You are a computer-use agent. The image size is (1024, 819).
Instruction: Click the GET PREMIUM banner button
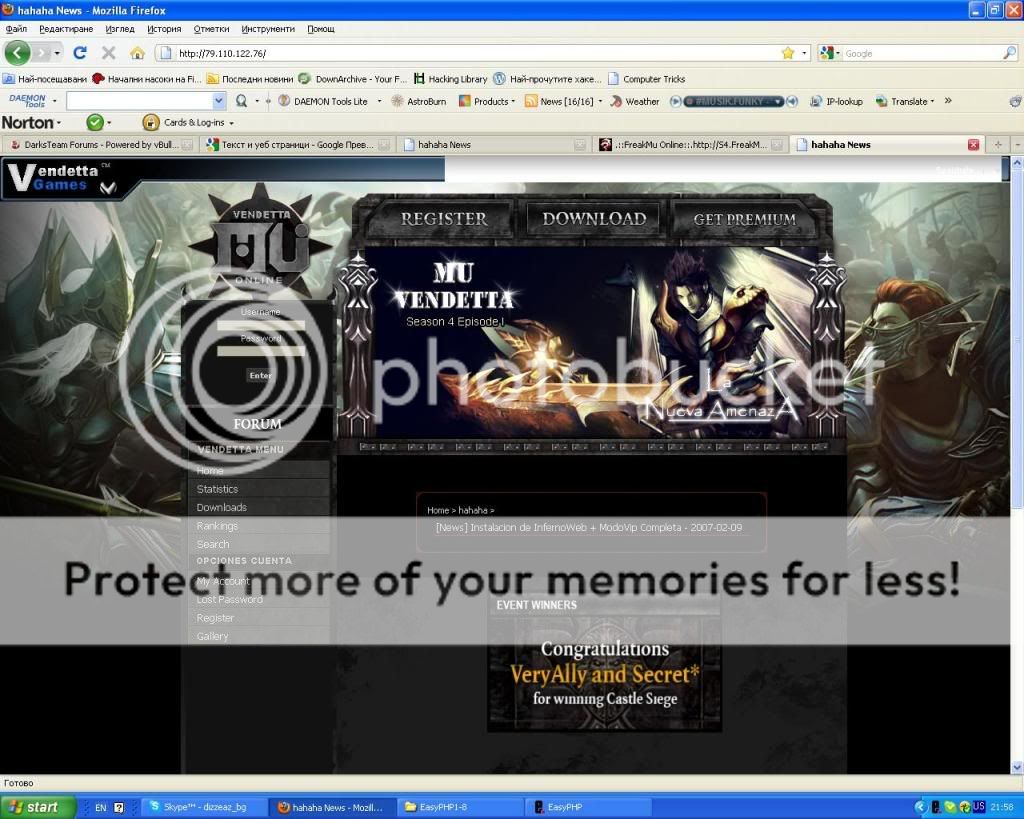(x=744, y=219)
